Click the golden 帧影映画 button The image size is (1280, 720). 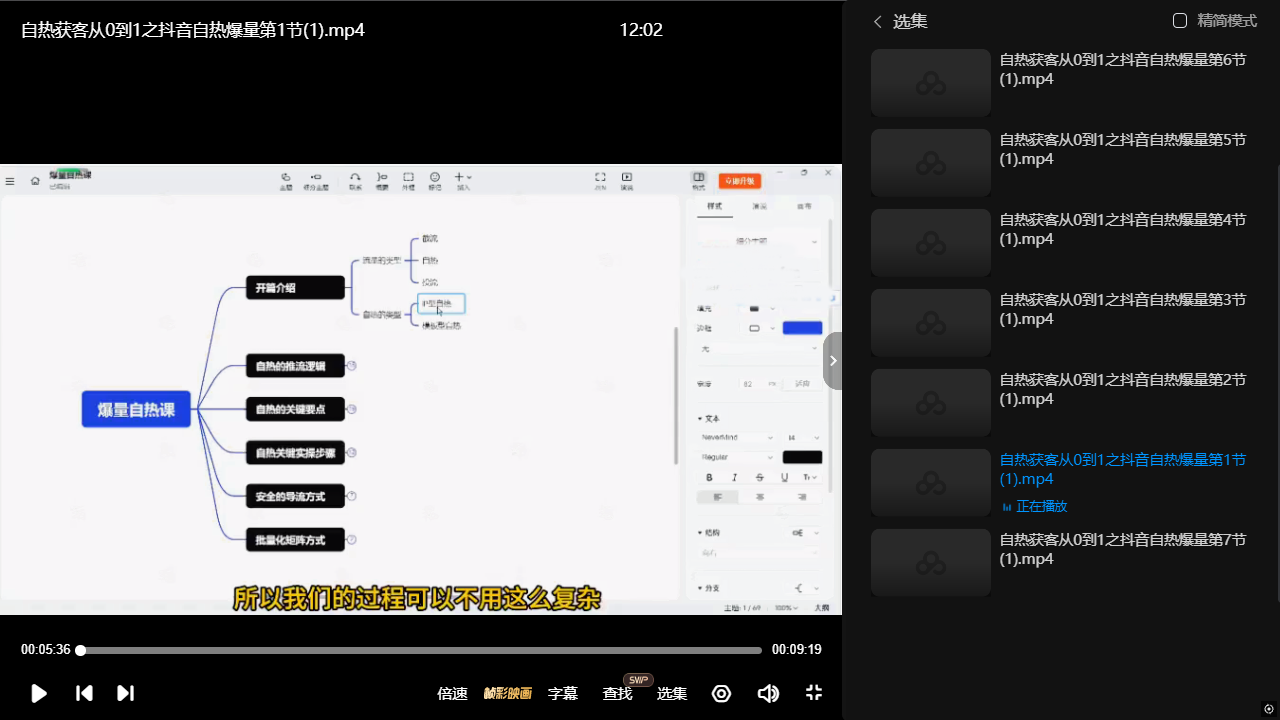coord(508,693)
